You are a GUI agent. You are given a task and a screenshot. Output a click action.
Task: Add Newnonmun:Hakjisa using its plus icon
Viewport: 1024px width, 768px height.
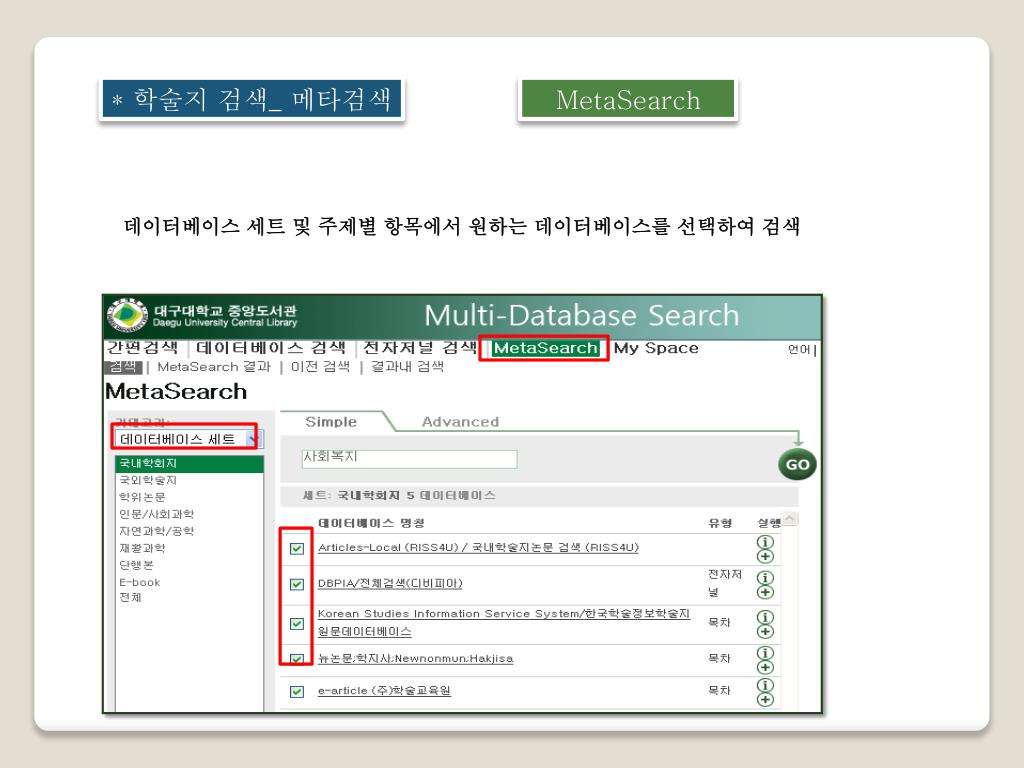765,667
